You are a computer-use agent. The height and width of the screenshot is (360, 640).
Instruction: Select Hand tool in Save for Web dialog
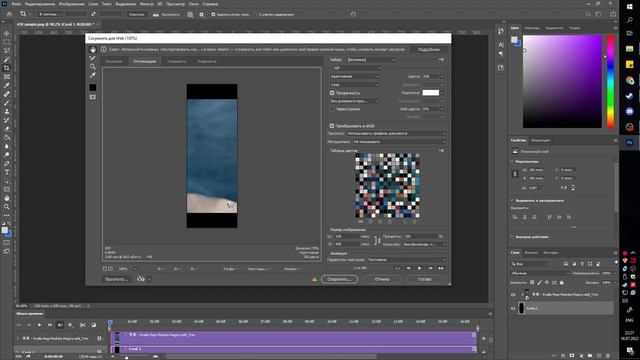93,49
